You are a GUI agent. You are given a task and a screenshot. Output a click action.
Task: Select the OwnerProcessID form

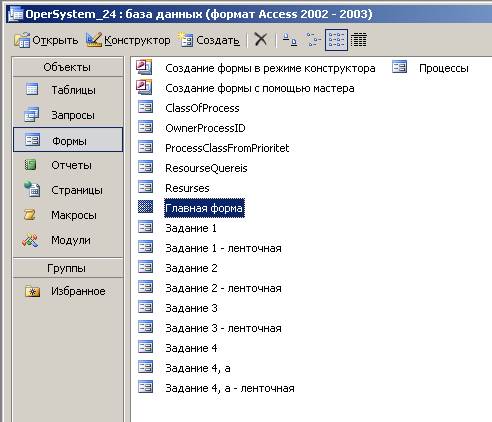point(205,128)
